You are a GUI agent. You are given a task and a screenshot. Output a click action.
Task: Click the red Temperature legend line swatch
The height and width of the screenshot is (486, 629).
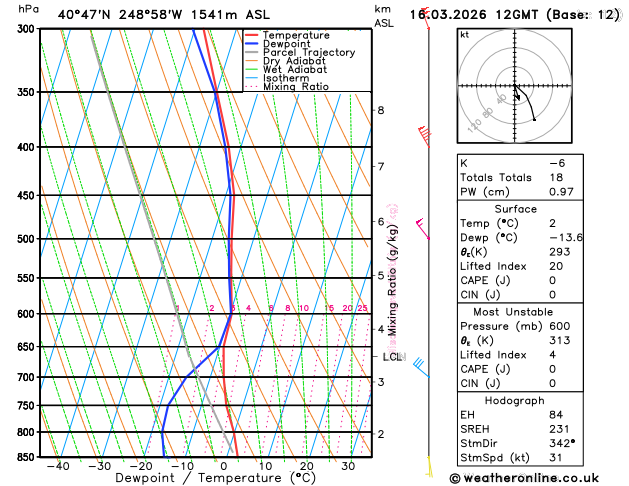252,35
